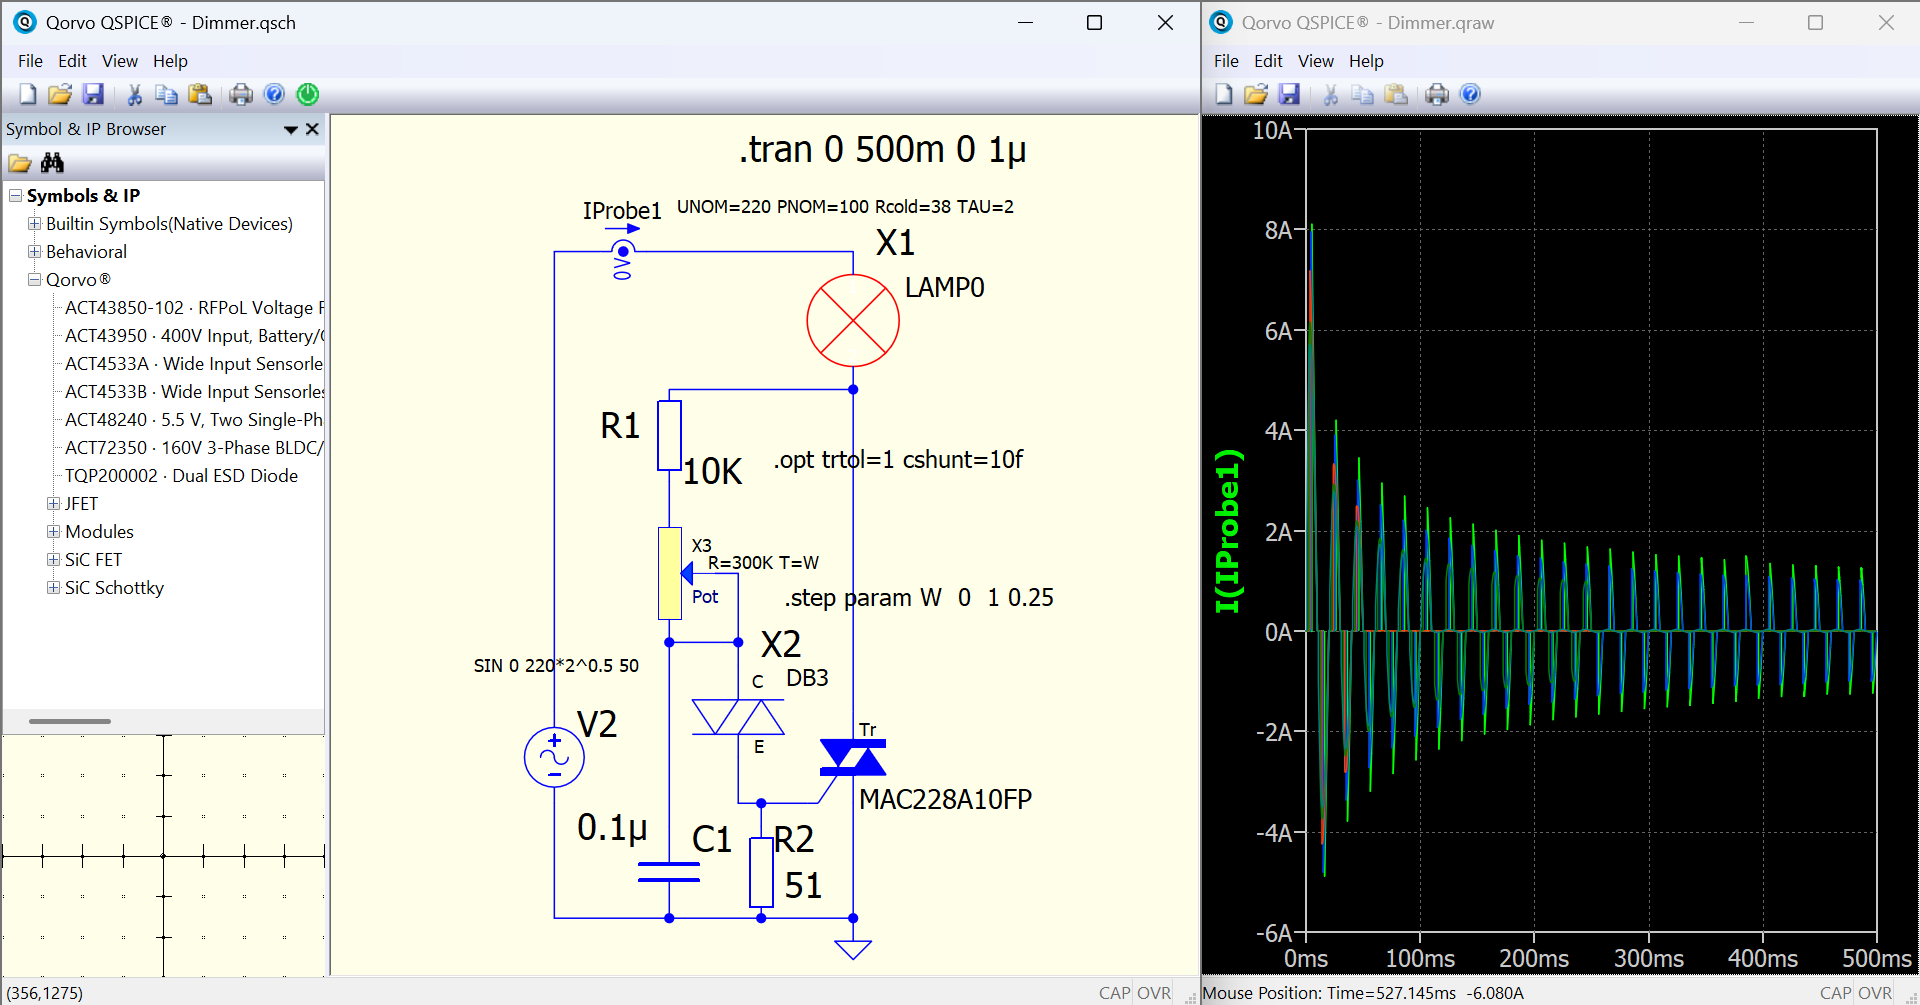The height and width of the screenshot is (1005, 1920).
Task: Close the Symbol & IP Browser panel
Action: [x=312, y=129]
